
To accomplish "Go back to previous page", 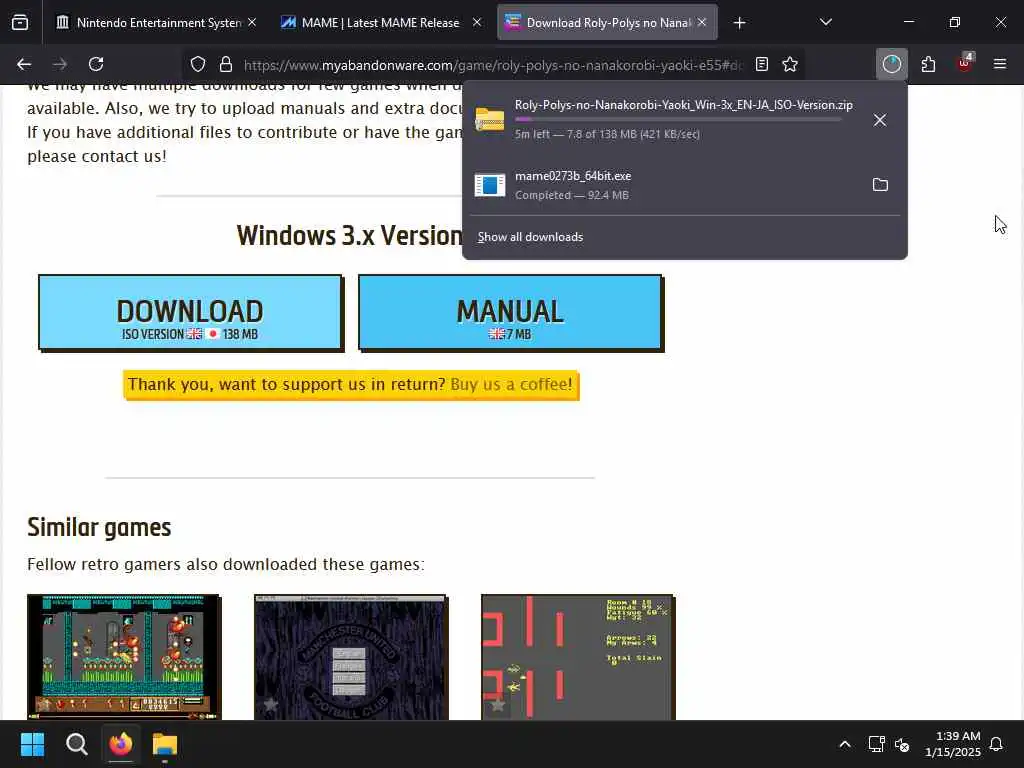I will [24, 64].
